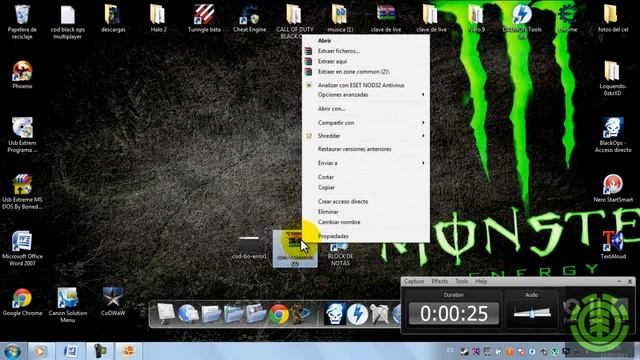Select the 'fotos del cel' folder
The height and width of the screenshot is (360, 640).
click(612, 18)
